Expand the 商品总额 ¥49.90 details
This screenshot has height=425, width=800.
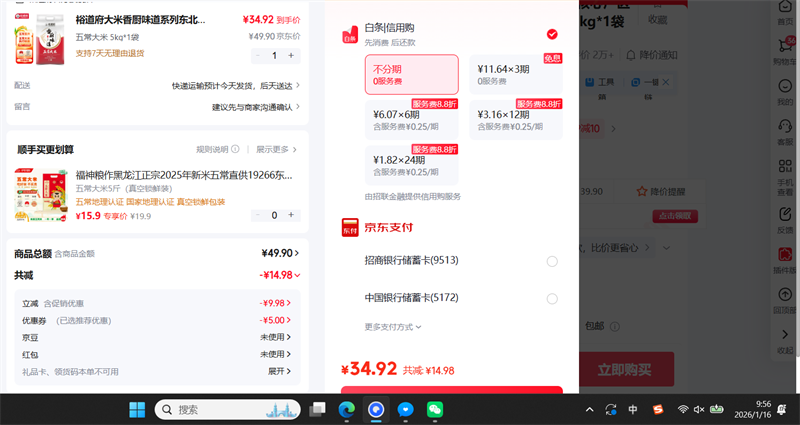pyautogui.click(x=281, y=253)
